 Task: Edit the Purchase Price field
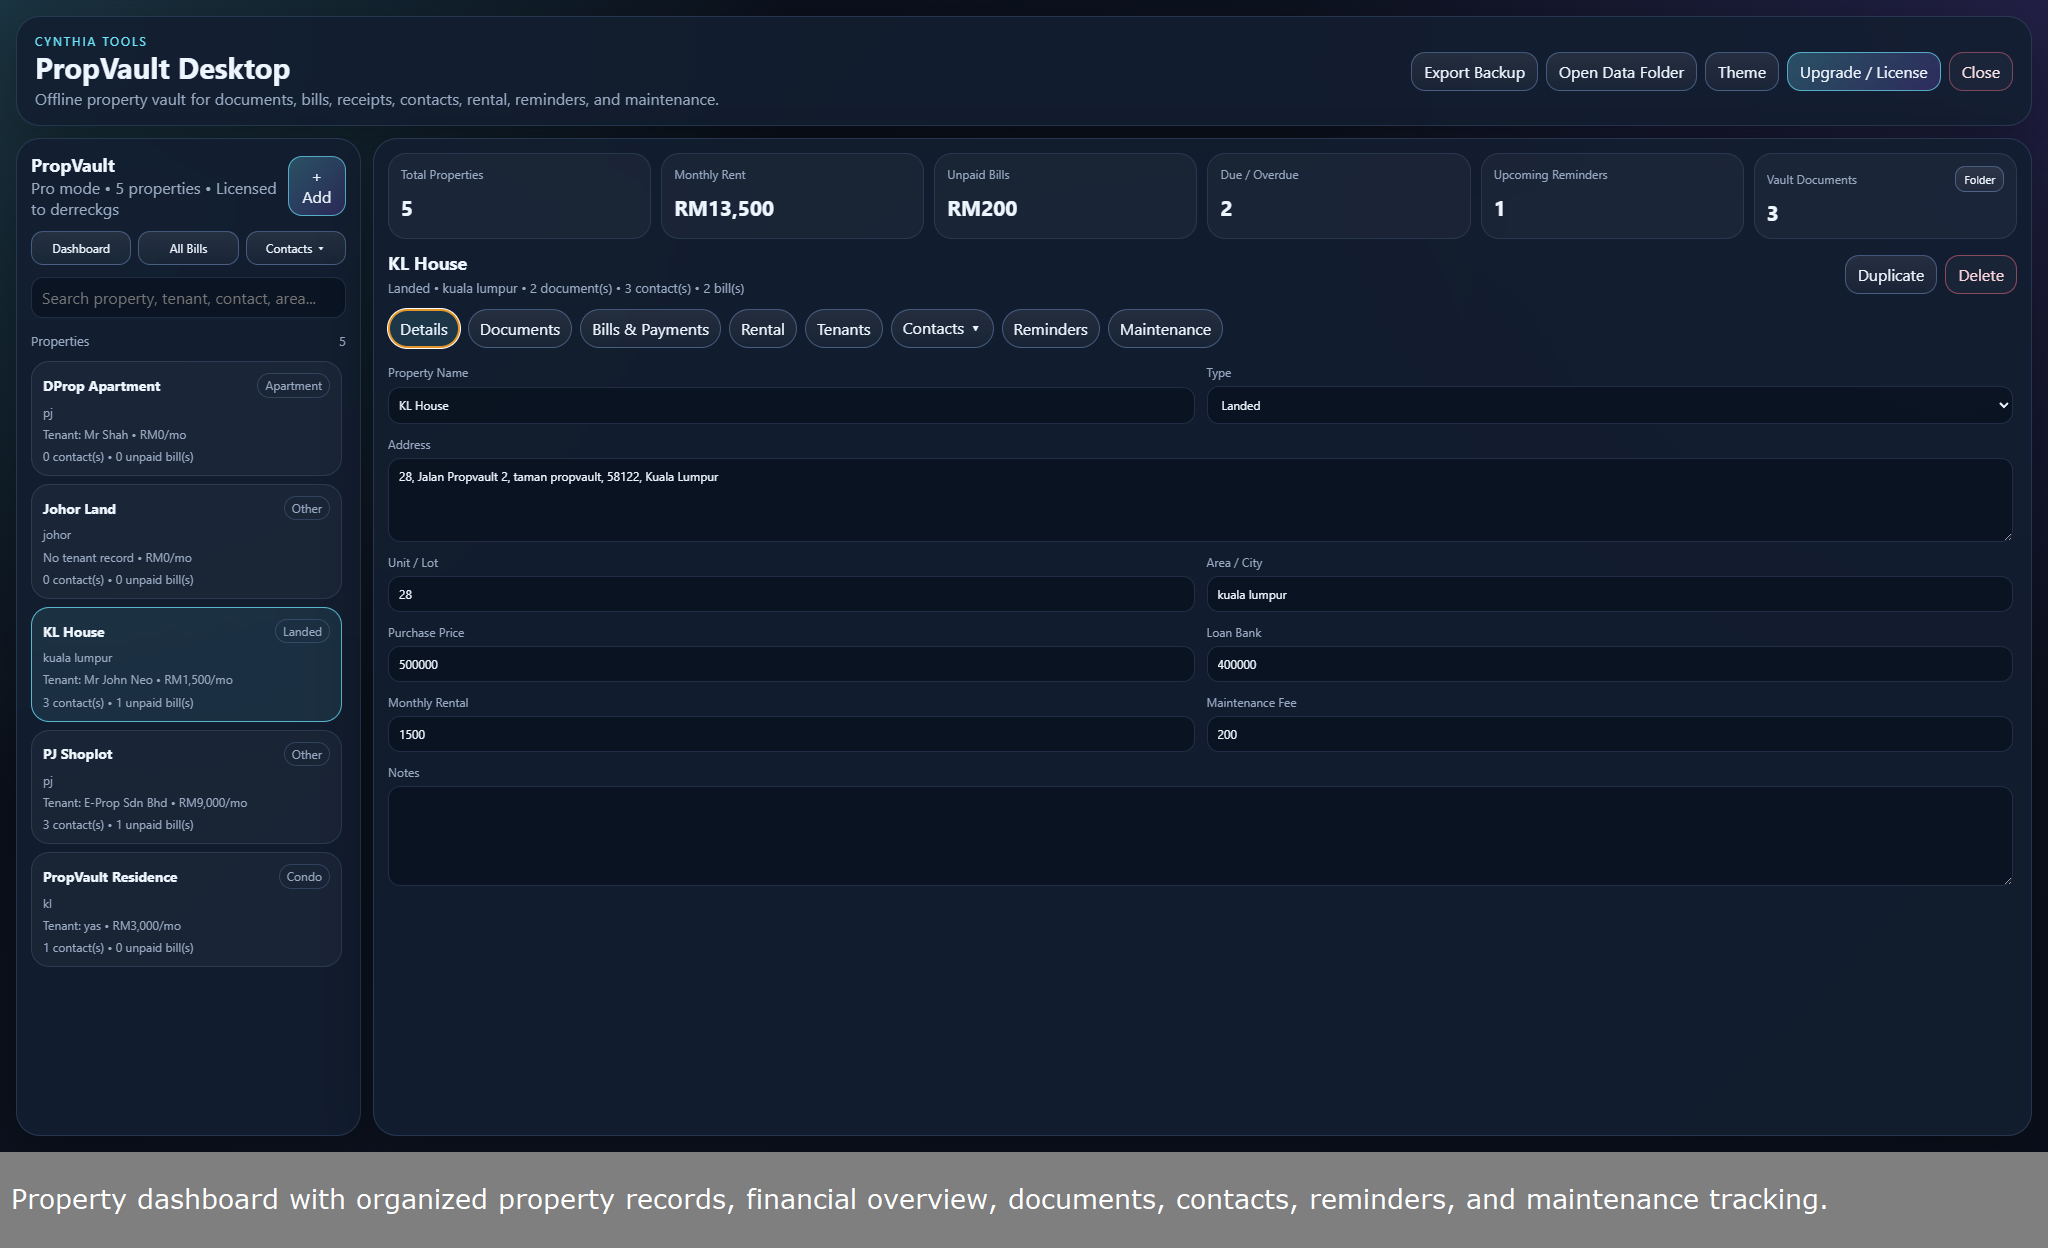tap(790, 664)
